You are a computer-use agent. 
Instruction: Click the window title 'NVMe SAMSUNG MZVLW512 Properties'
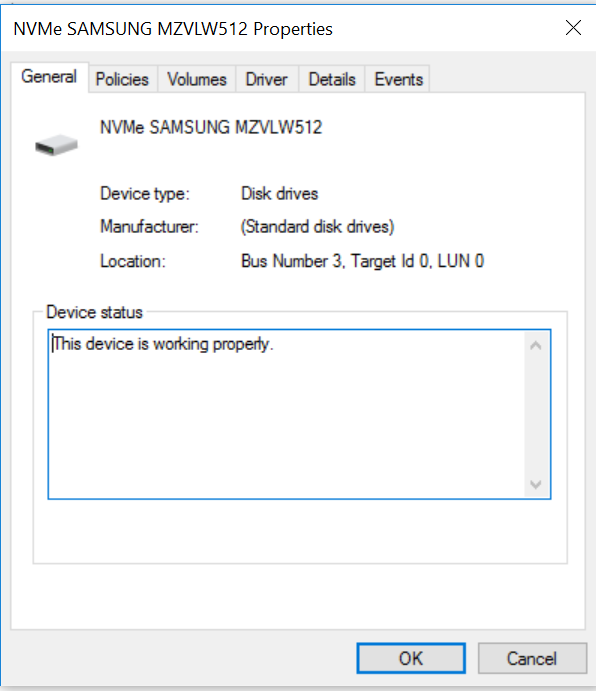173,29
